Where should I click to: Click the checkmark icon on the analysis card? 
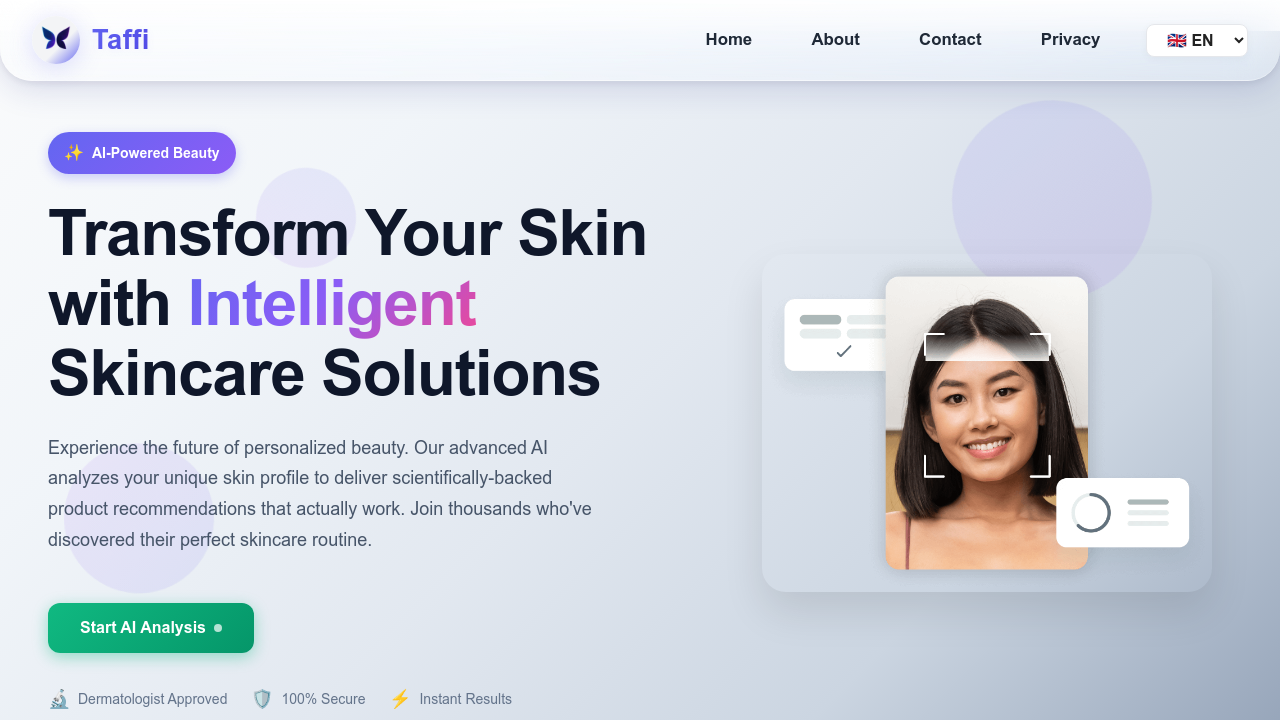pos(844,351)
